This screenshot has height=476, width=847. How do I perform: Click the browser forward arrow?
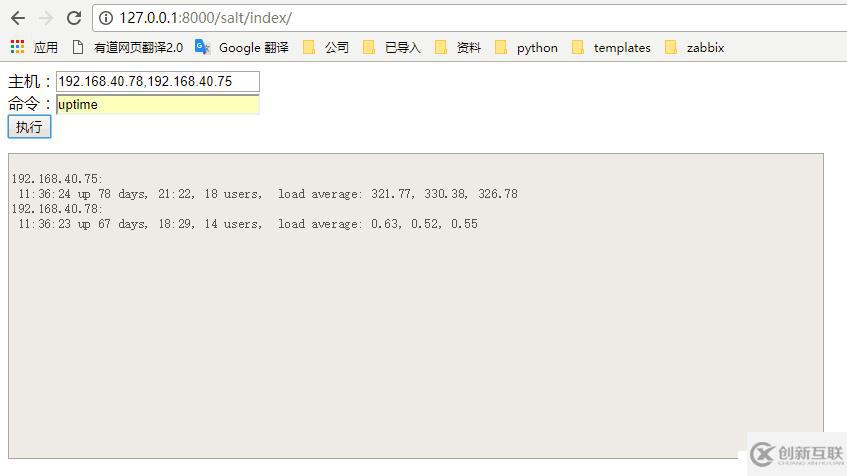point(46,18)
